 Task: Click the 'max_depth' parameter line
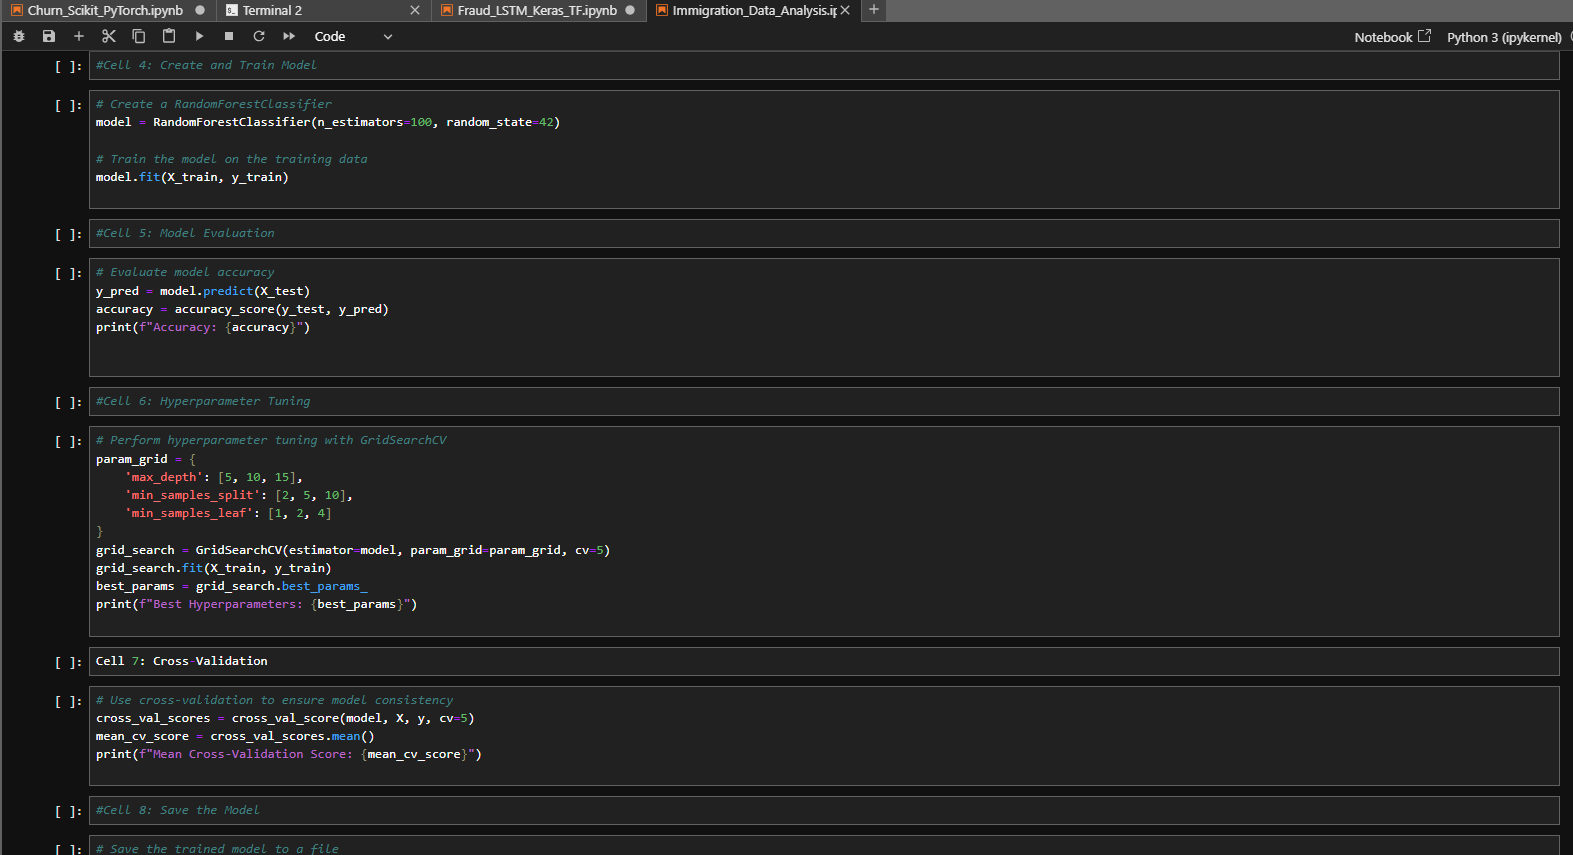(x=214, y=477)
